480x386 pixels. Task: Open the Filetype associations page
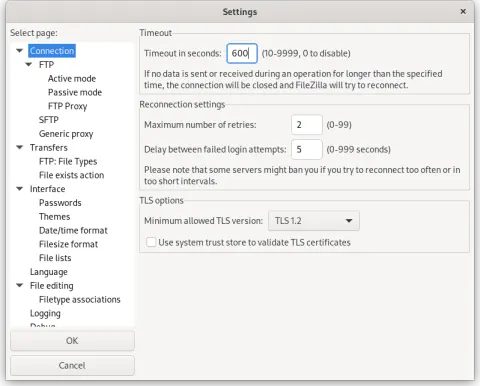[x=80, y=300]
